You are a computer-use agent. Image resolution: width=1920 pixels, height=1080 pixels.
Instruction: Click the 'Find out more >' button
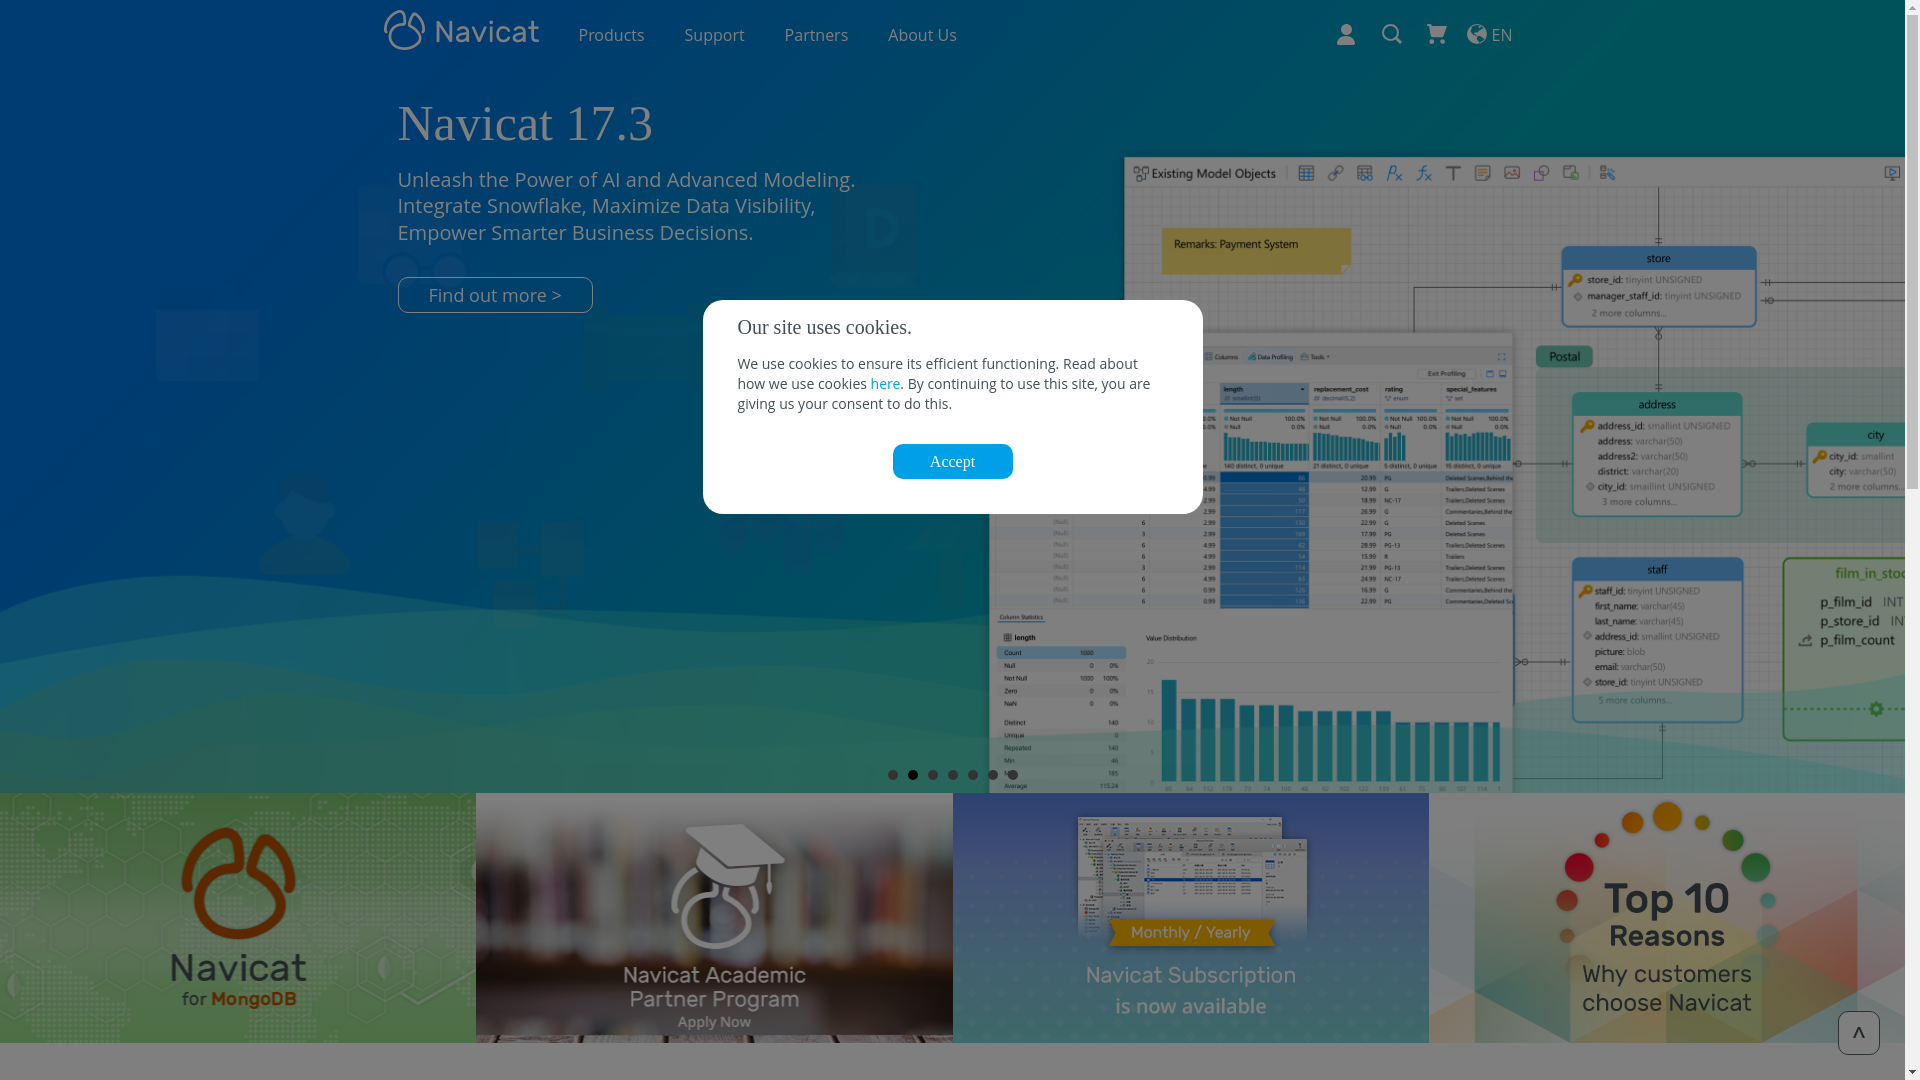(495, 295)
